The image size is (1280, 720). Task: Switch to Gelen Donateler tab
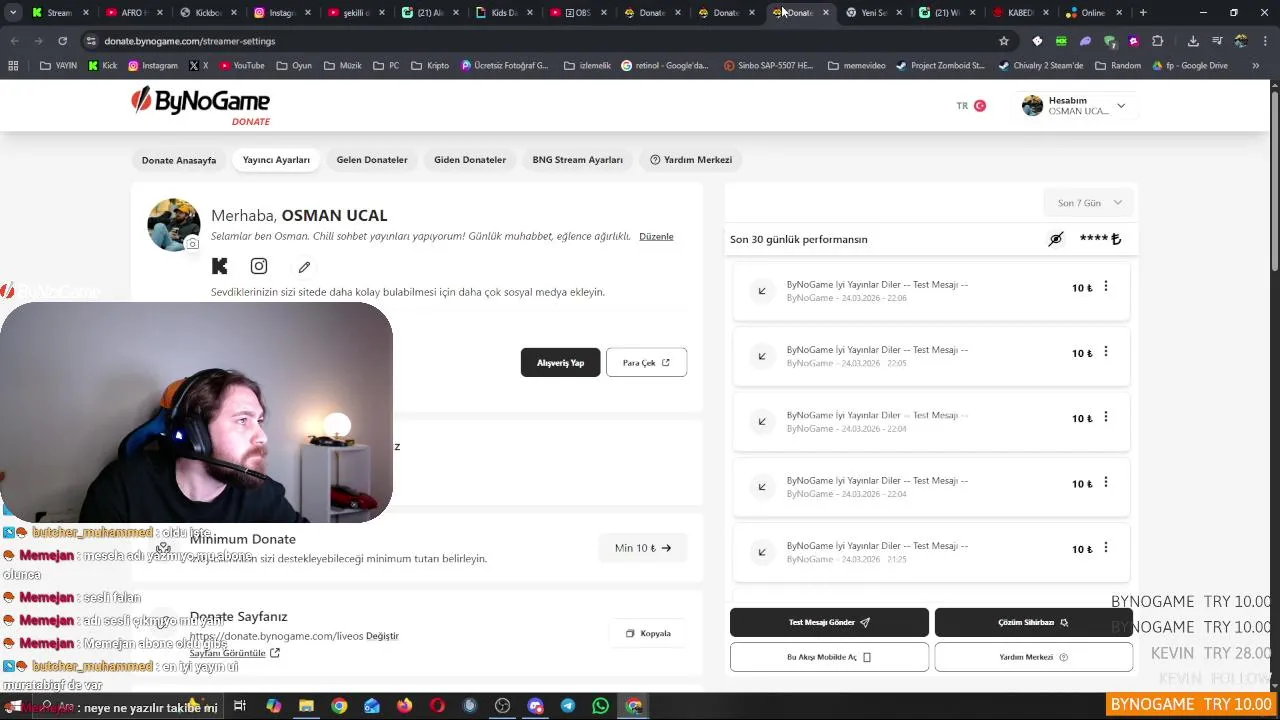pos(372,160)
